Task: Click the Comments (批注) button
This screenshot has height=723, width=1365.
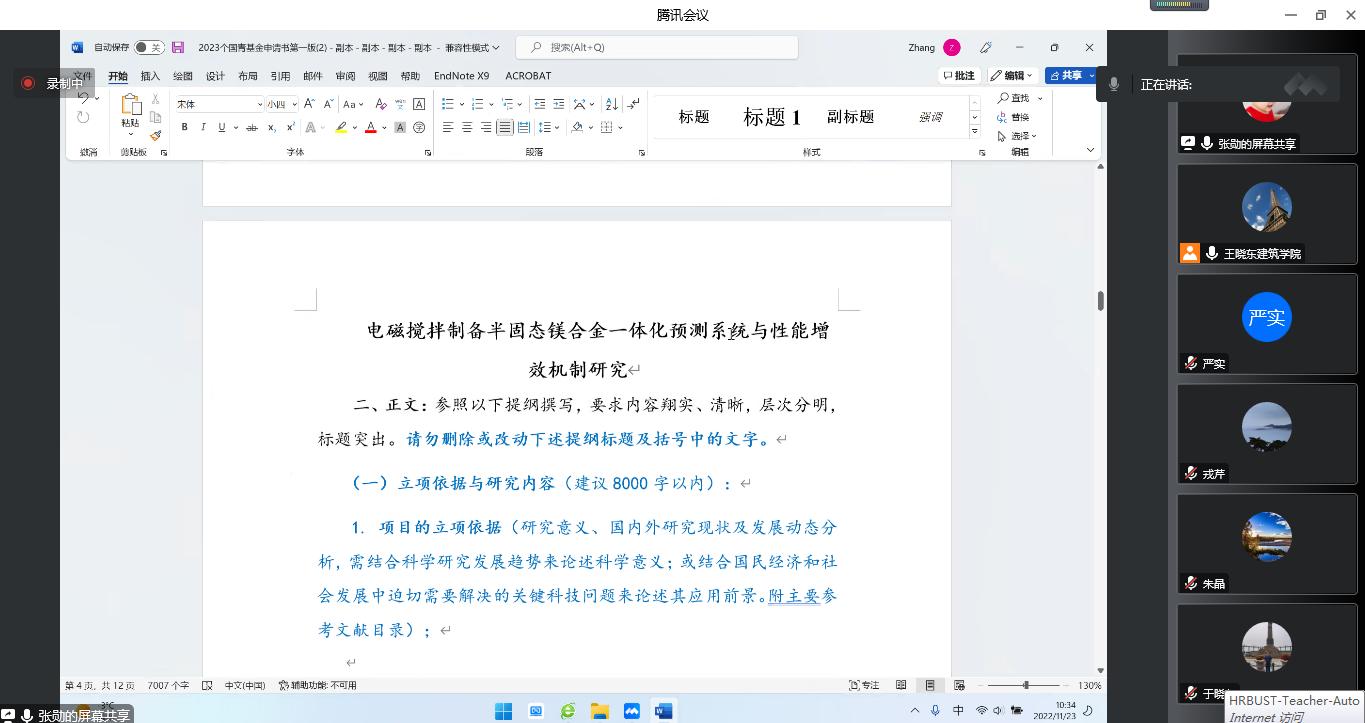Action: coord(958,76)
